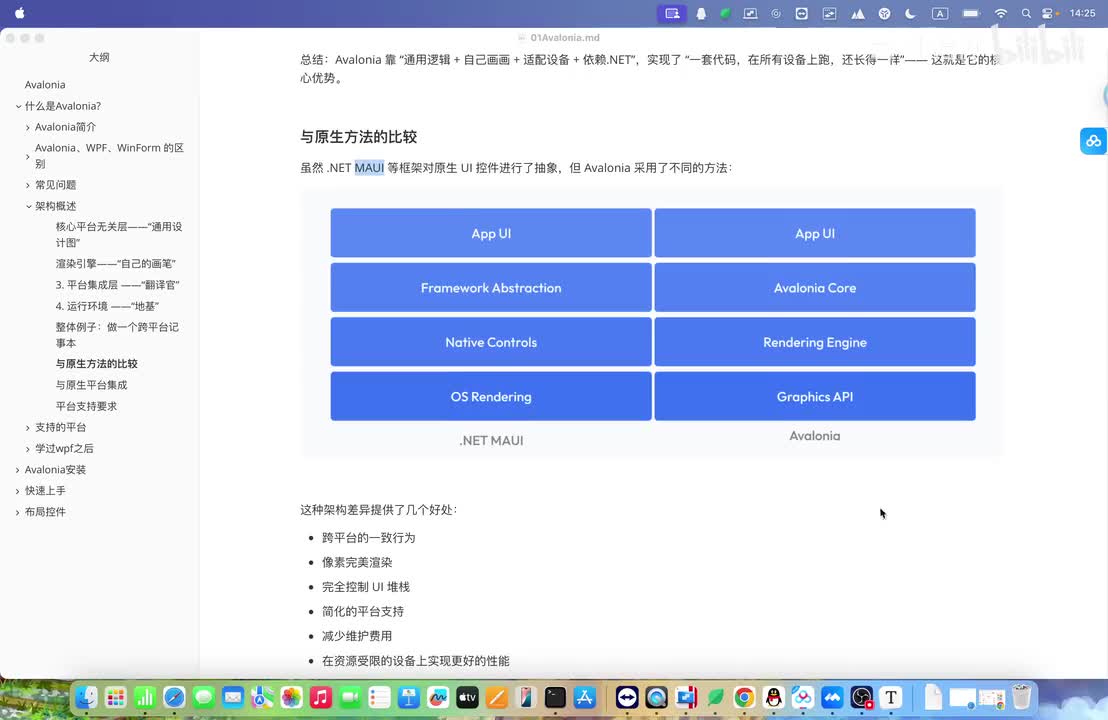
Task: Open Google Chrome from the Dock
Action: click(x=744, y=698)
